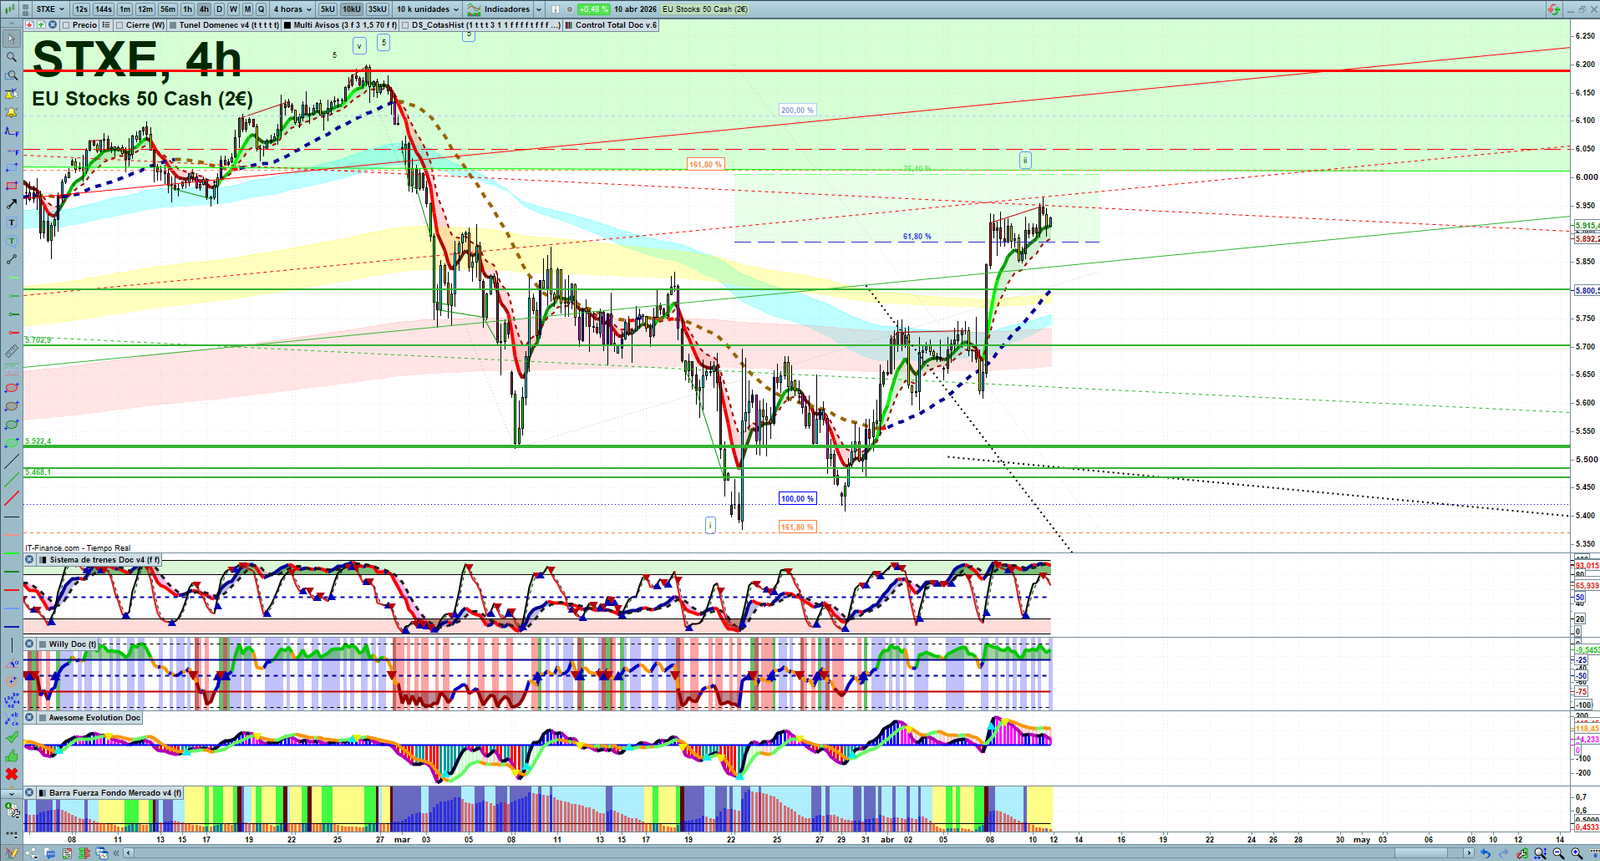Select the 5kU units button

(327, 9)
